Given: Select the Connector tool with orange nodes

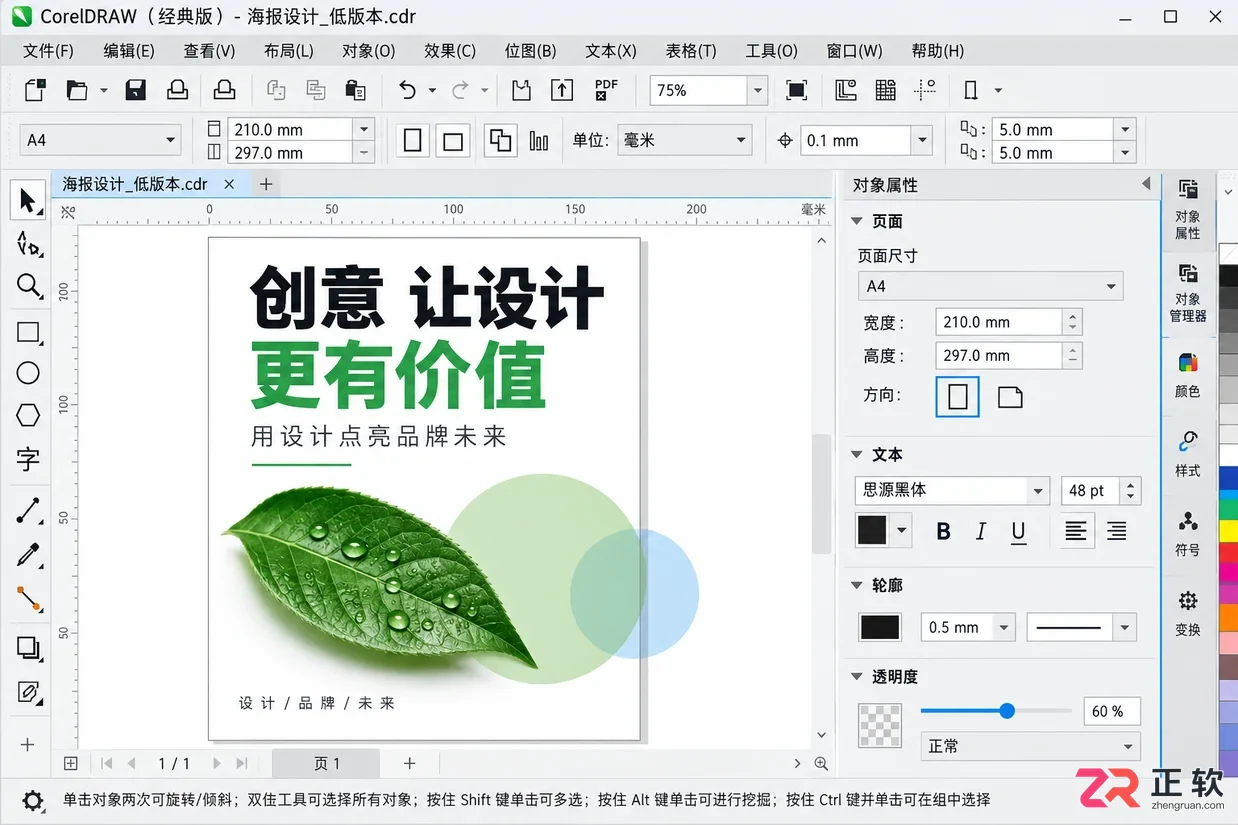Looking at the screenshot, I should click(x=28, y=599).
